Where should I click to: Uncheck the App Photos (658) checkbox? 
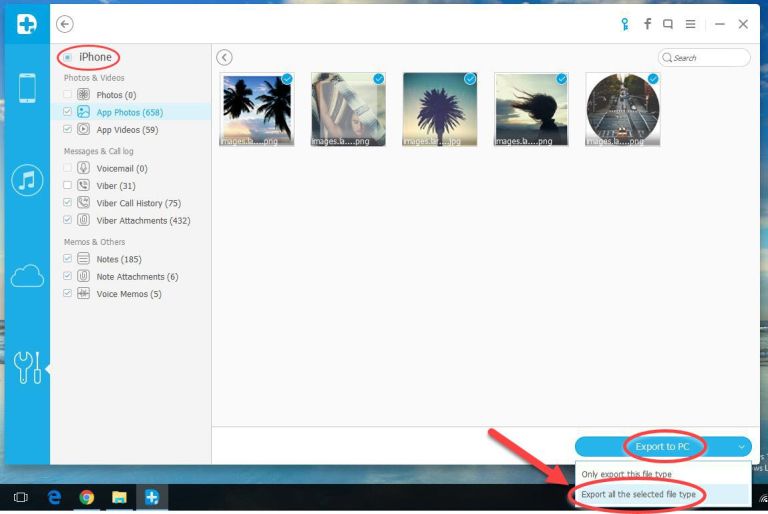(x=68, y=112)
